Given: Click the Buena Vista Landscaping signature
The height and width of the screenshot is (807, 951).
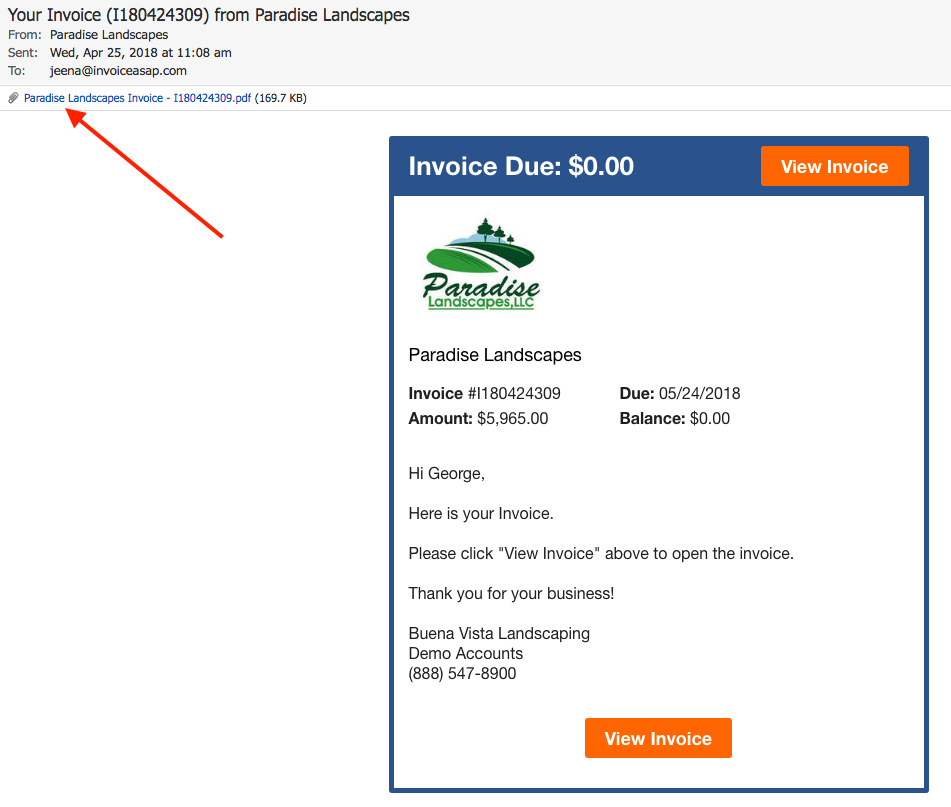Looking at the screenshot, I should coord(499,633).
